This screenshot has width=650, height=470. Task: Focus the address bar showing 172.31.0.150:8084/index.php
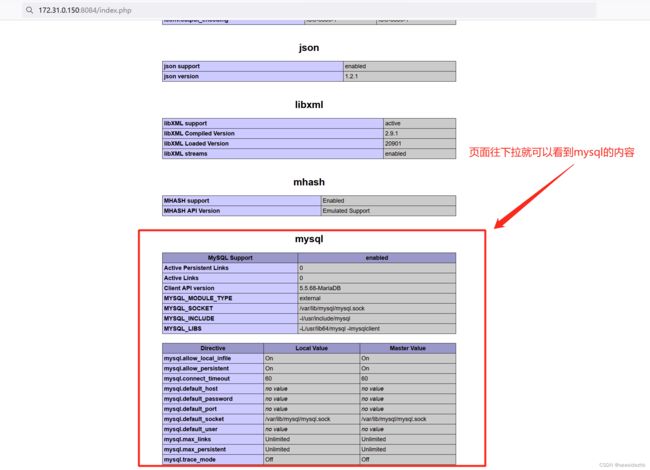point(309,10)
